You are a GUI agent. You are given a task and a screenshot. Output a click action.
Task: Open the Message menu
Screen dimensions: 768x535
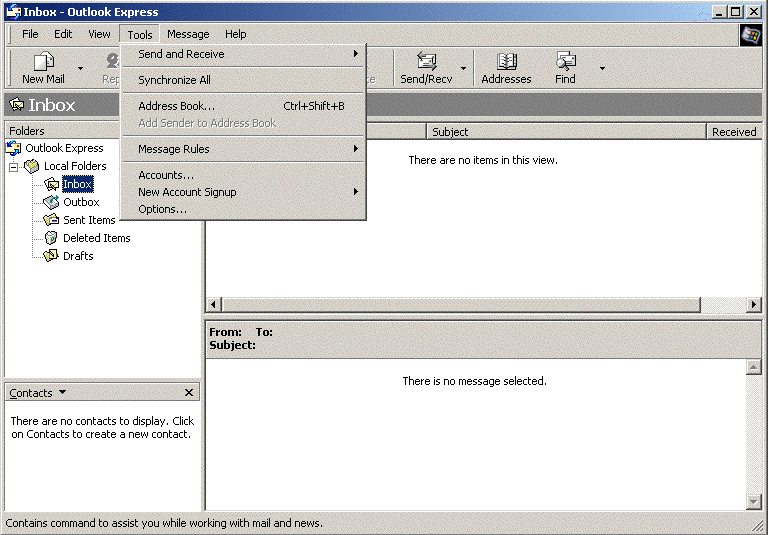tap(188, 34)
